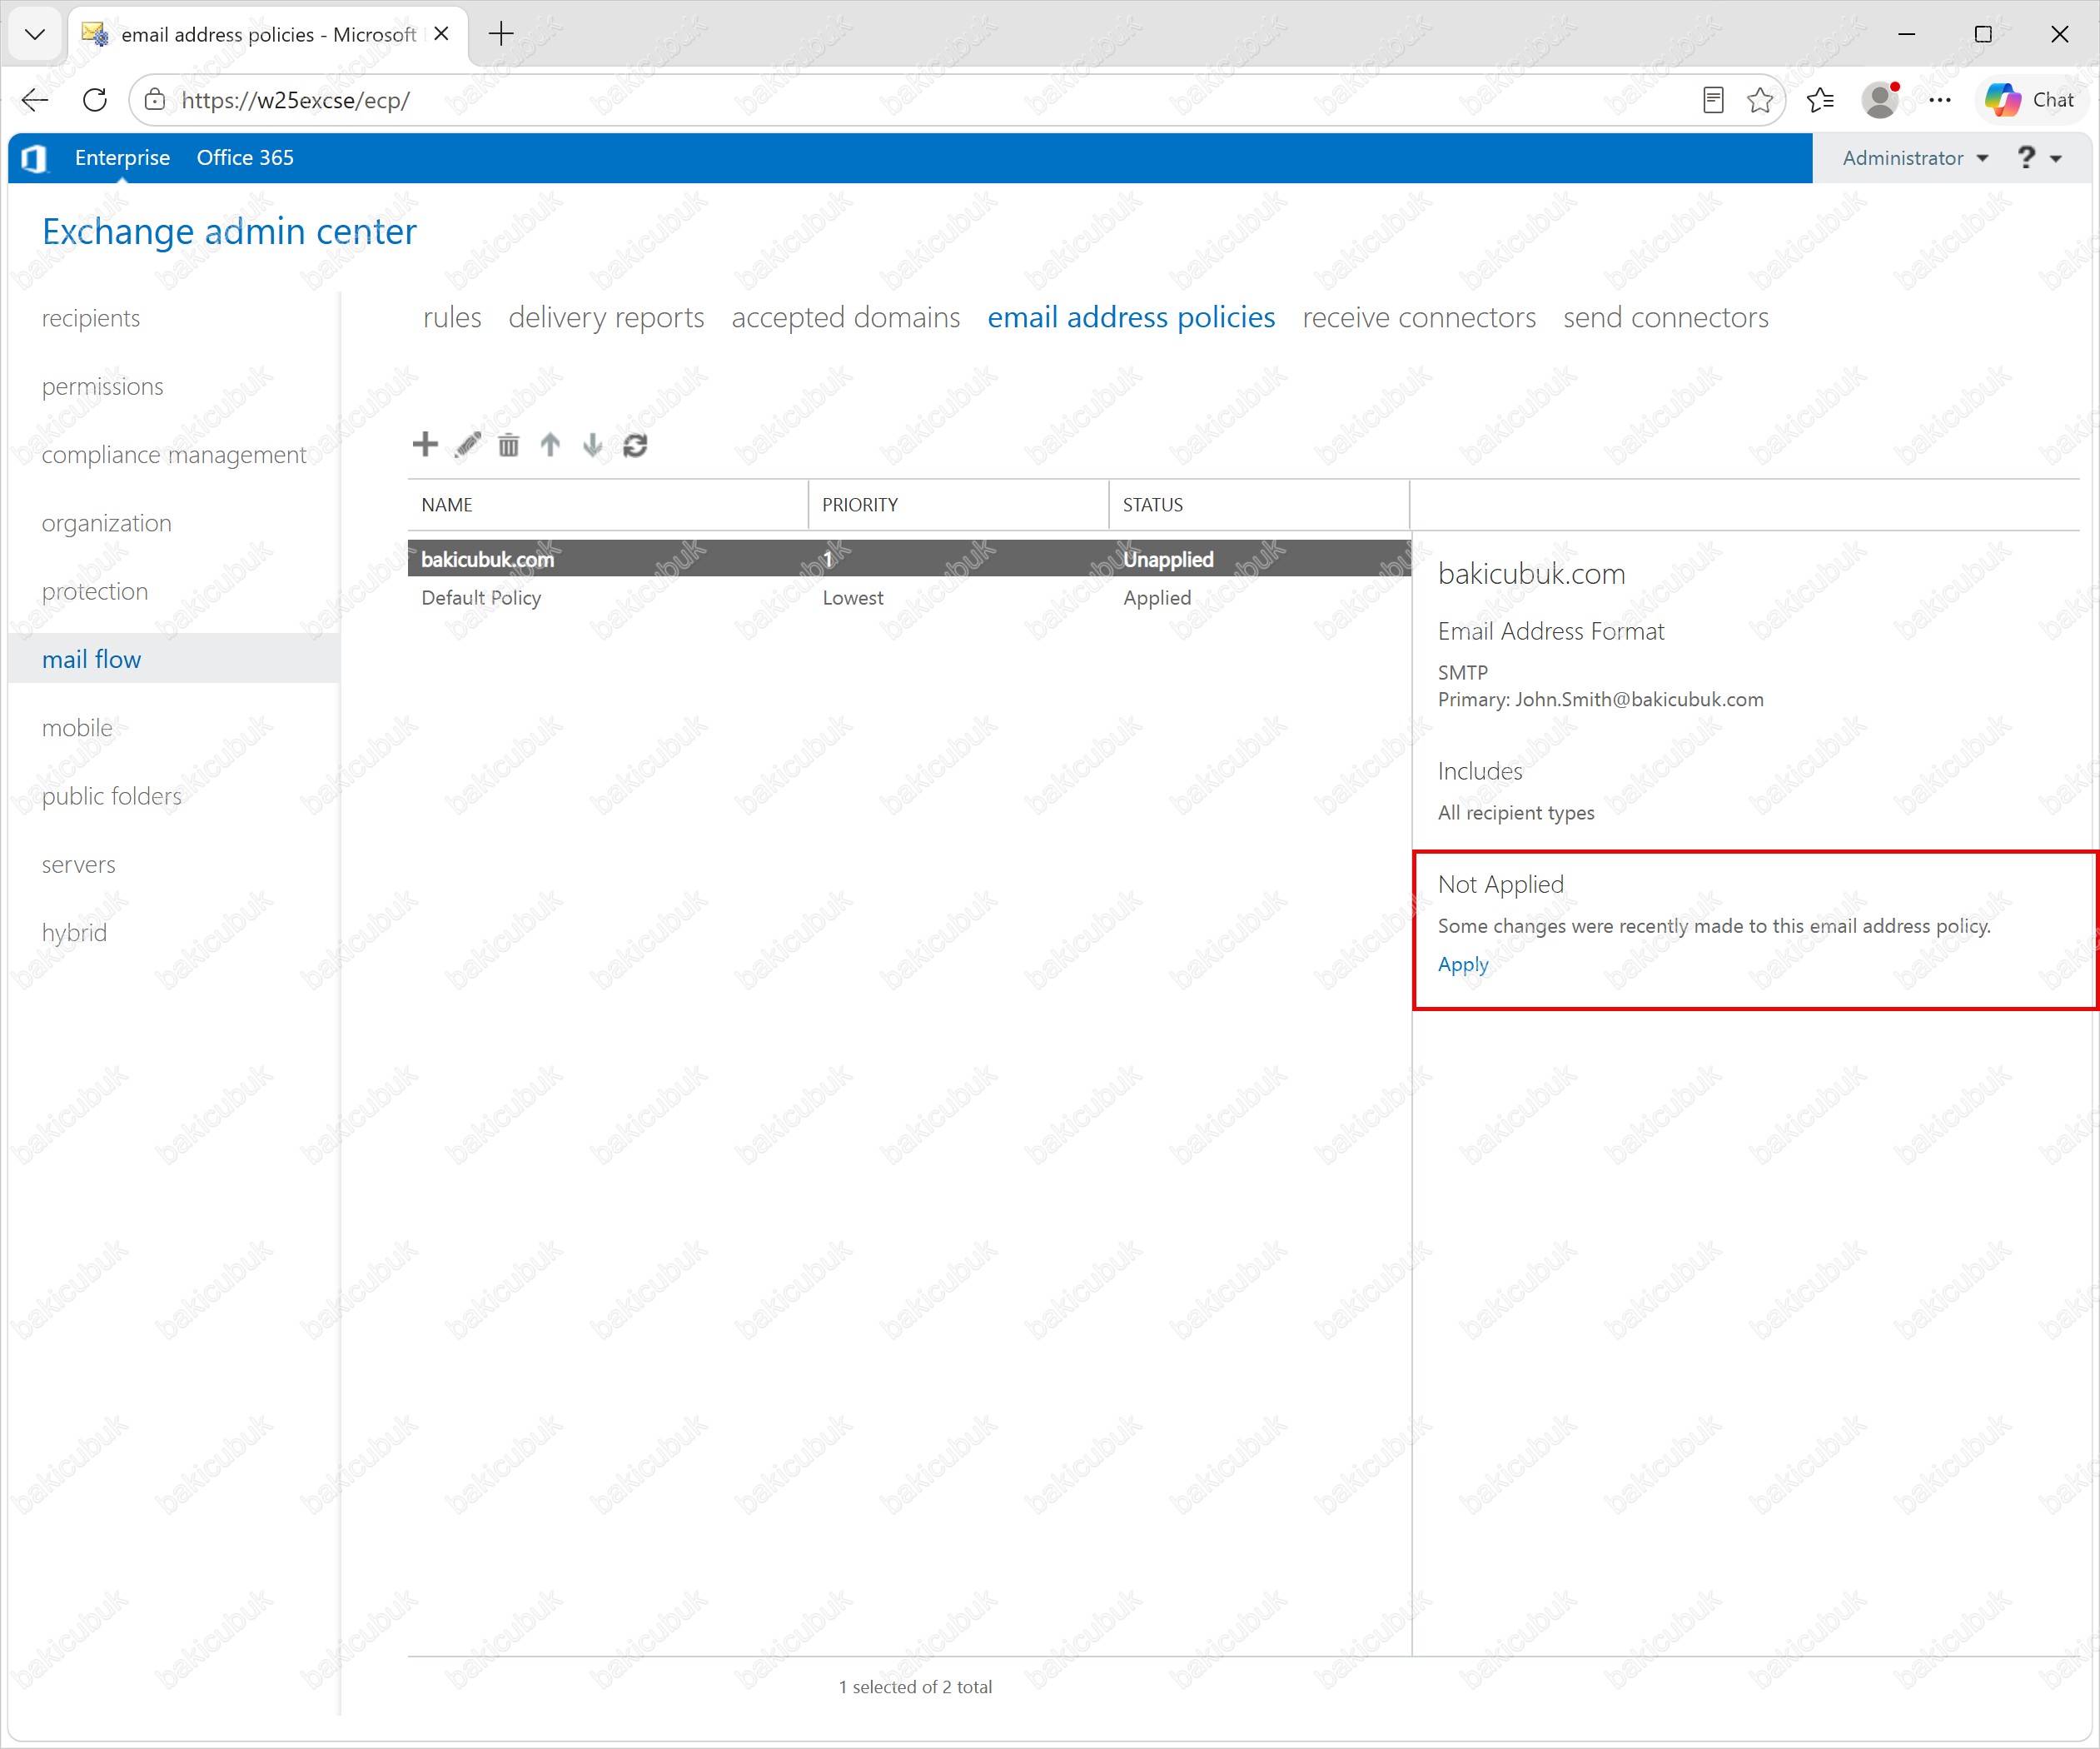
Task: Click the '1 selected of 2 total' status
Action: tap(915, 1687)
